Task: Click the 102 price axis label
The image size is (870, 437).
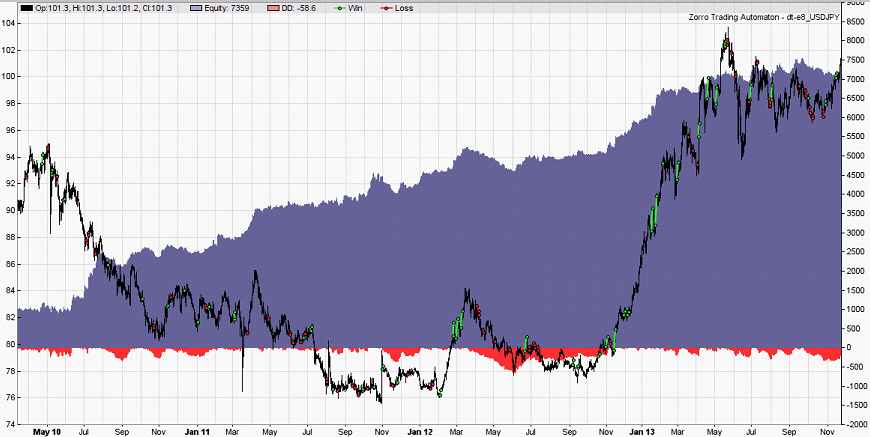Action: 8,50
